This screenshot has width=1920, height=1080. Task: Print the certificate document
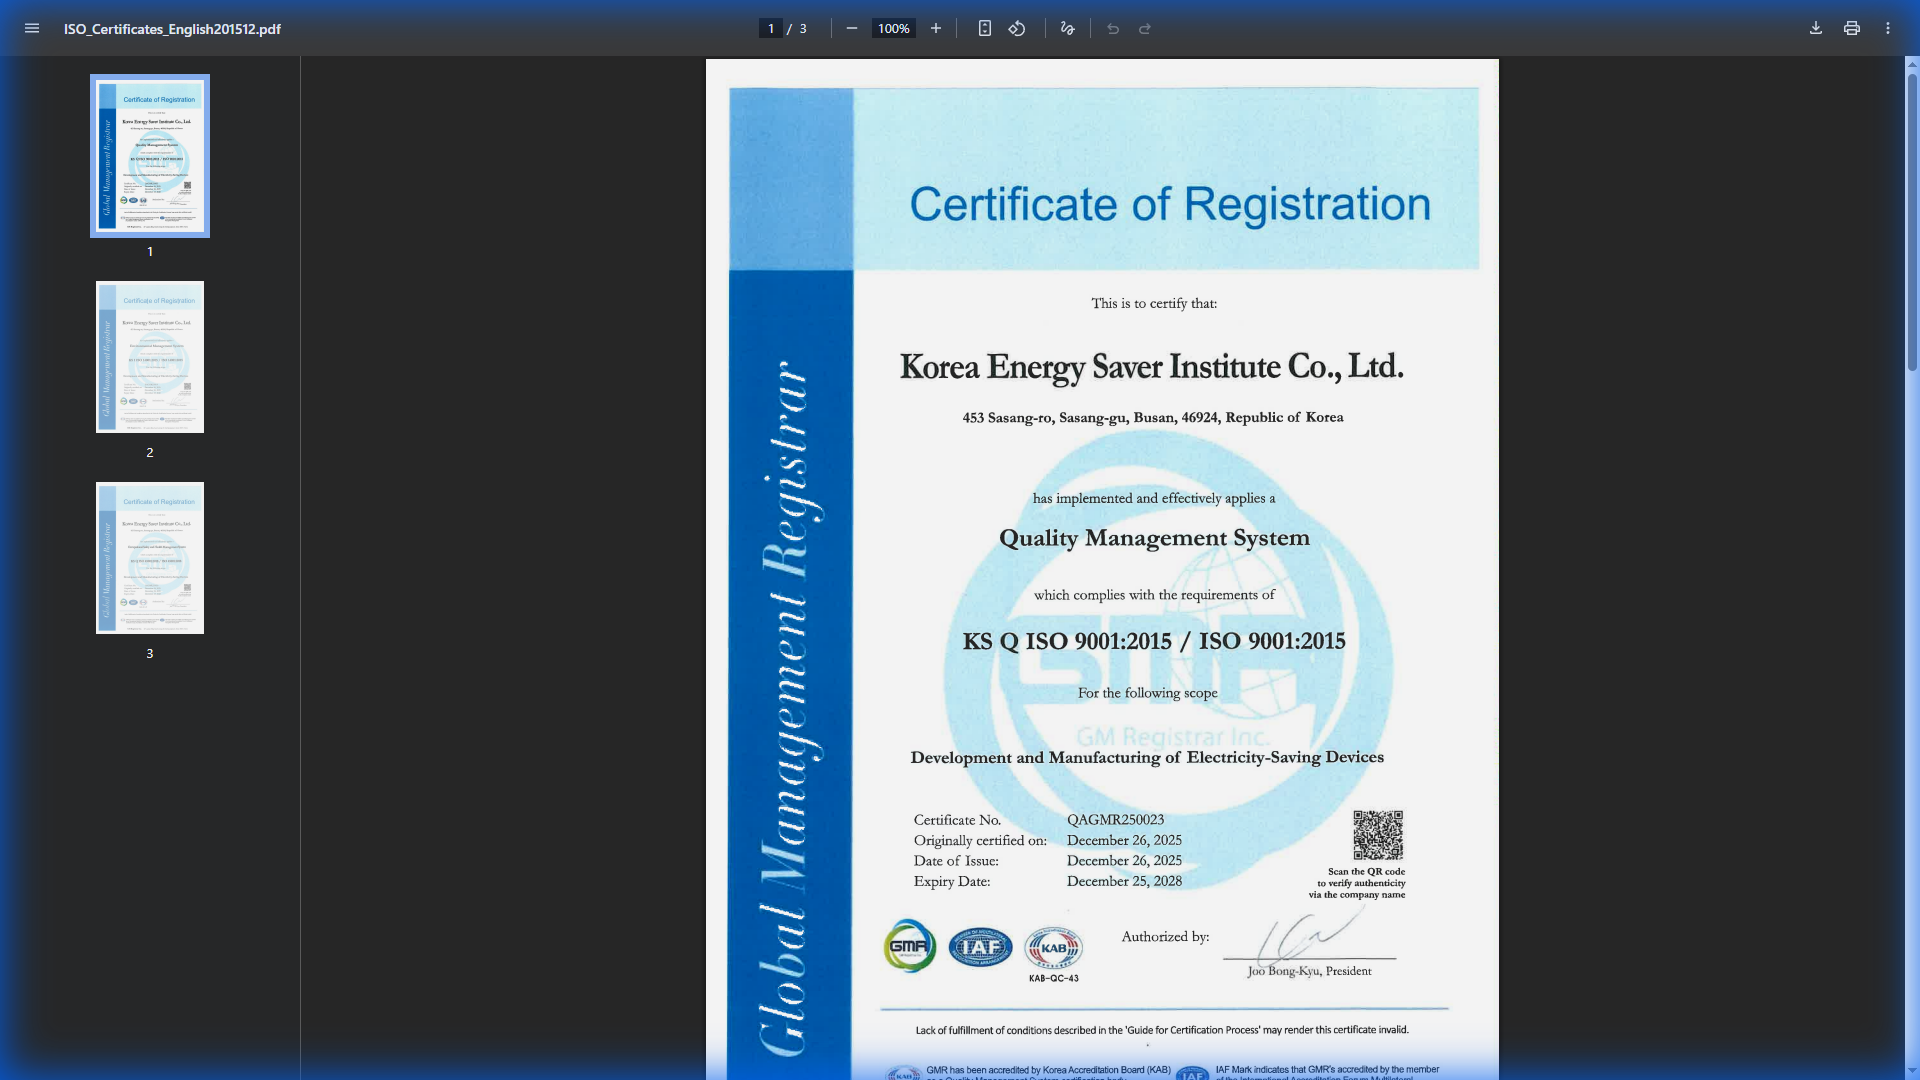coord(1852,29)
